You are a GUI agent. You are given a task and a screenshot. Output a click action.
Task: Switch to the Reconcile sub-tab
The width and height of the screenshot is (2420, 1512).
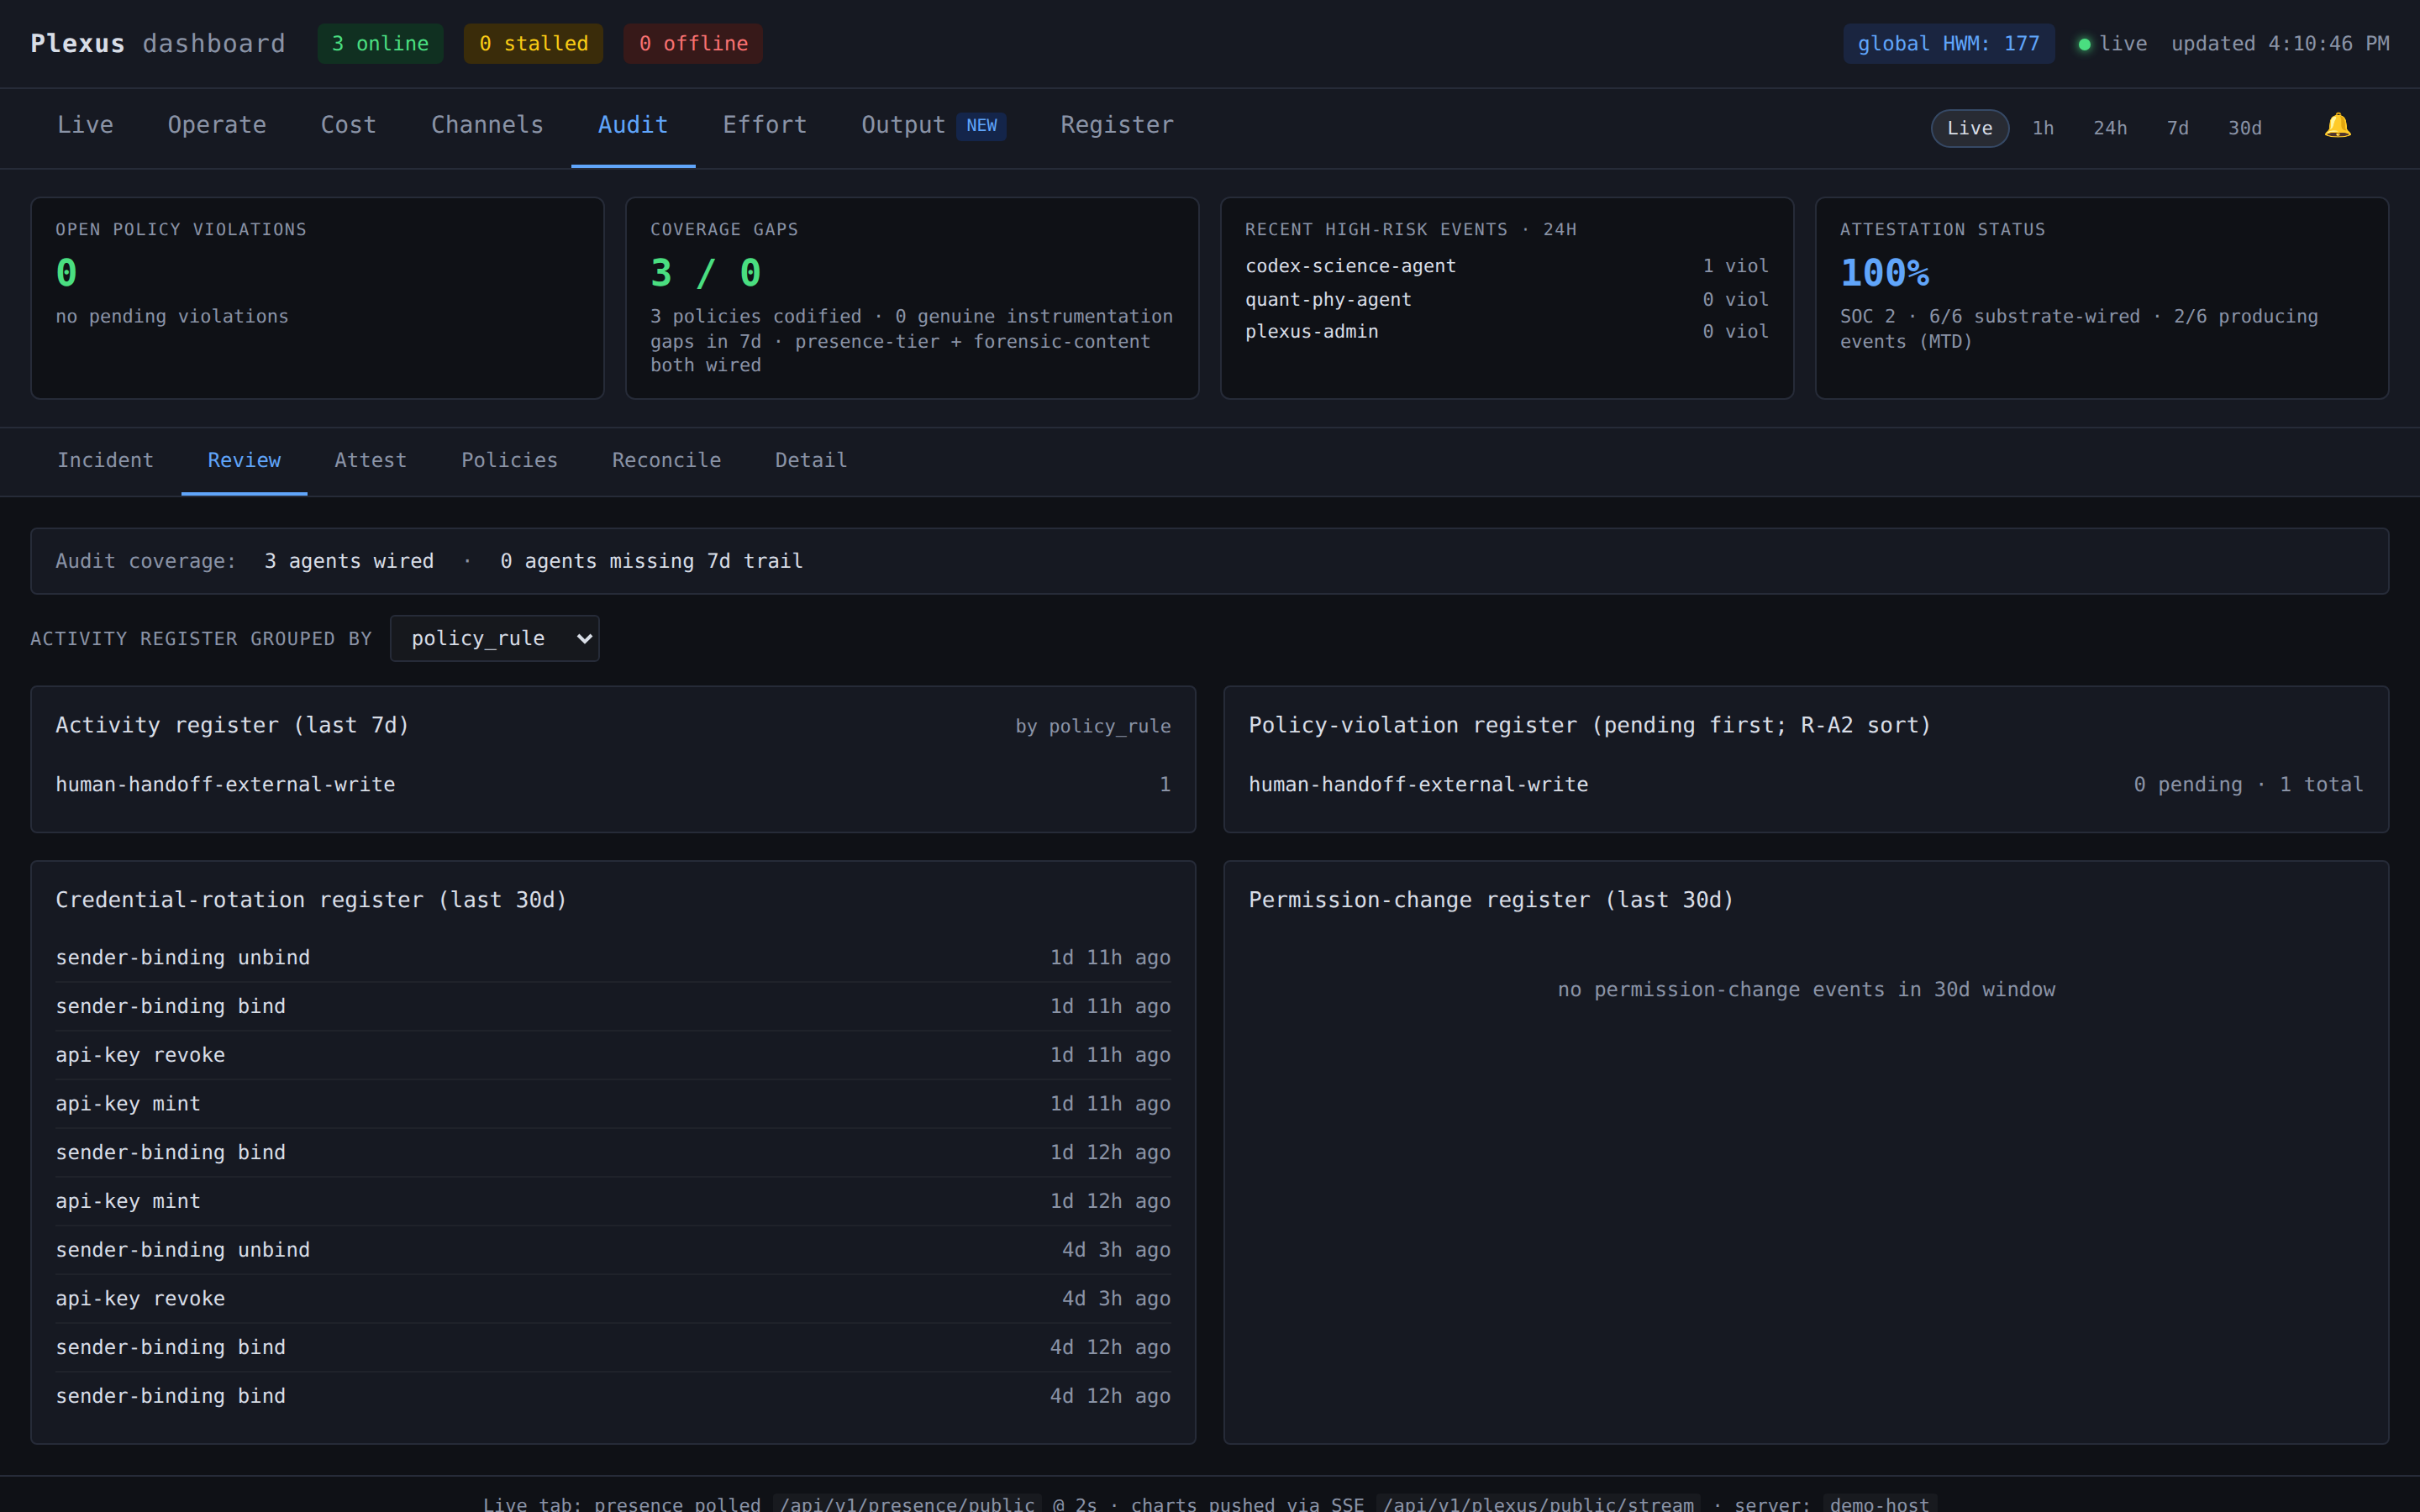[x=666, y=460]
